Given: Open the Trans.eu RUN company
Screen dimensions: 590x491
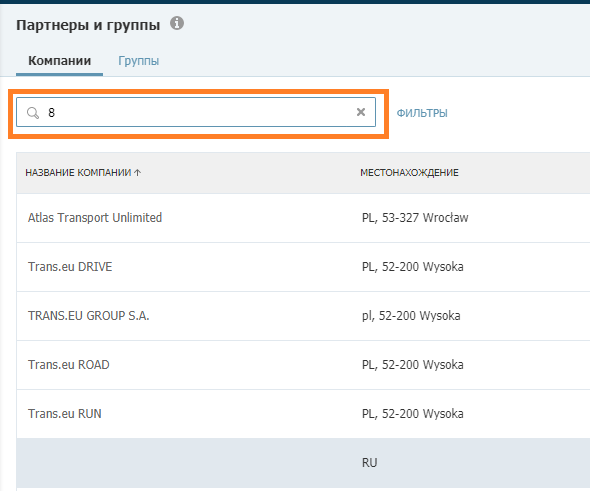Looking at the screenshot, I should point(65,413).
